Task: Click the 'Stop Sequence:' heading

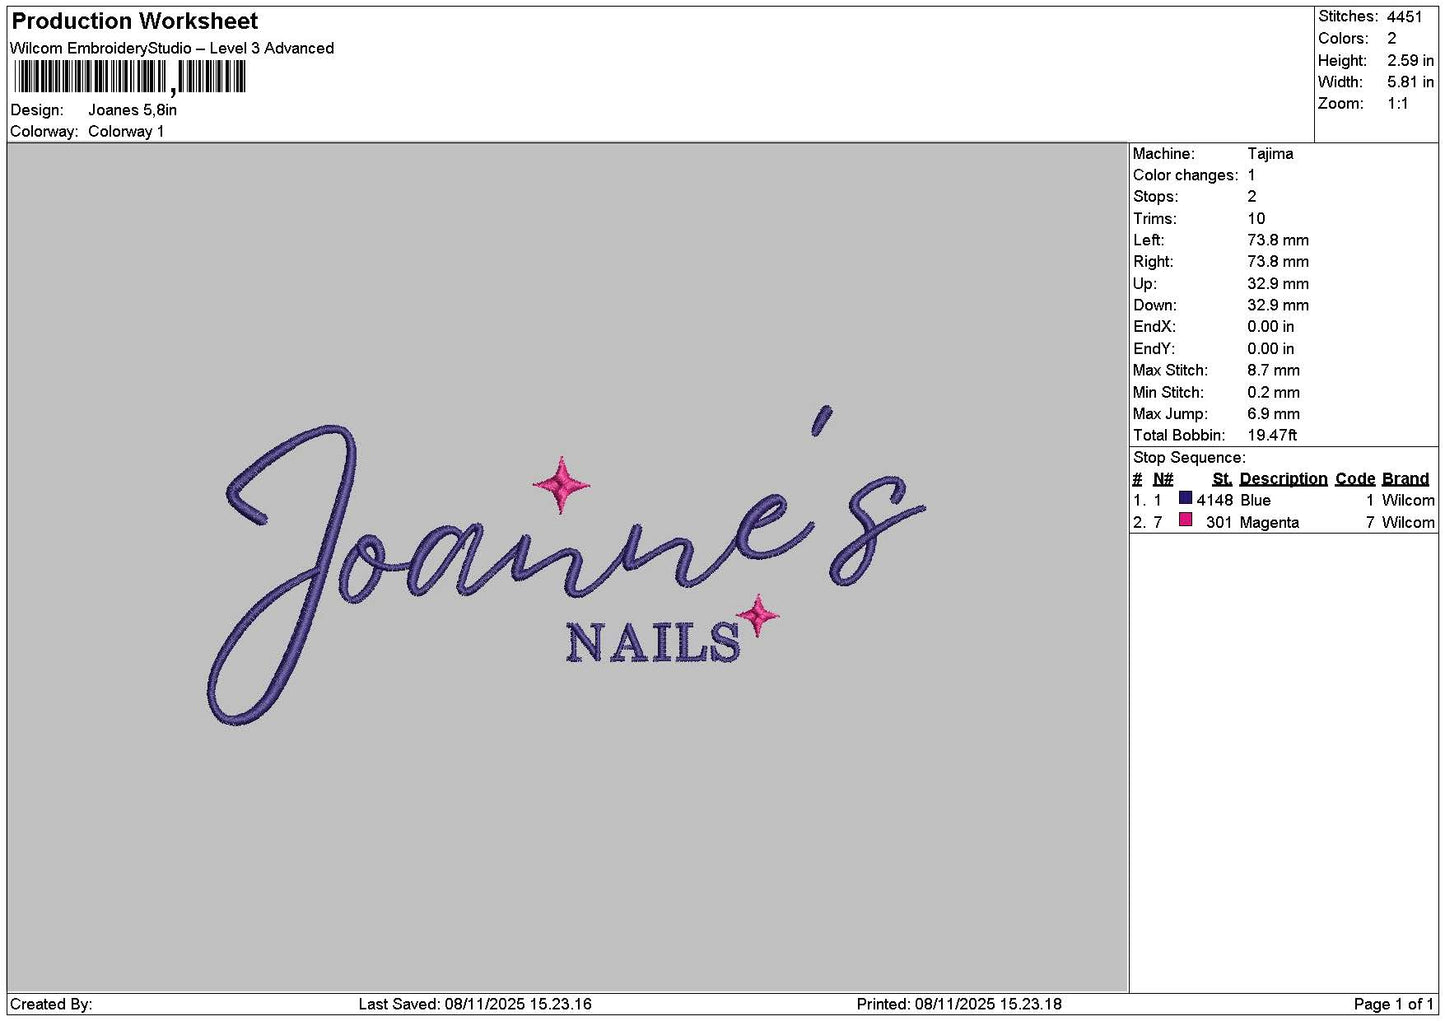Action: (1189, 458)
